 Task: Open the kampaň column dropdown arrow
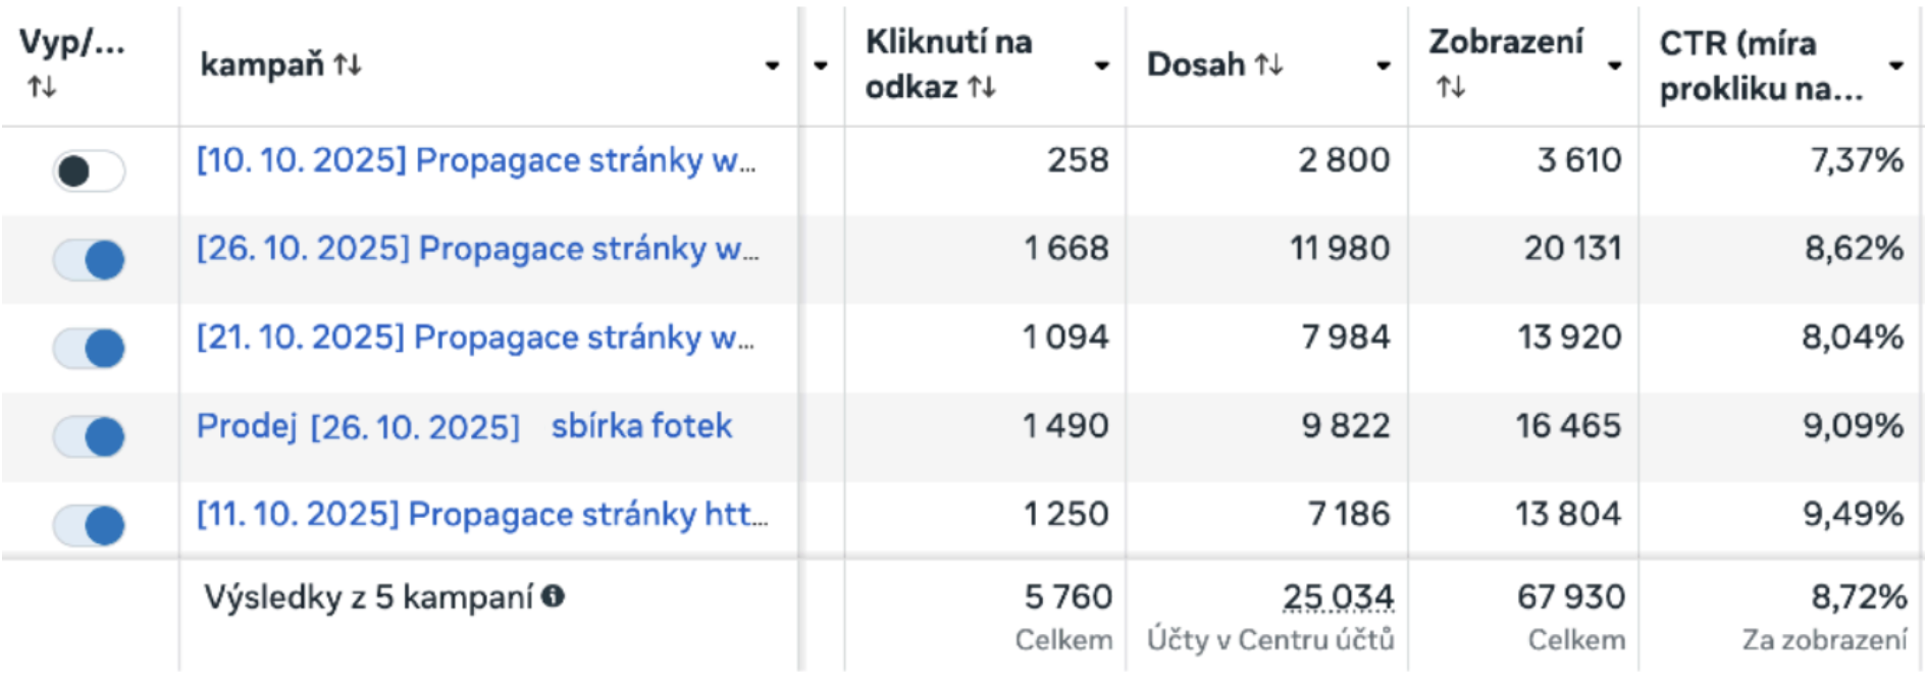[x=772, y=66]
